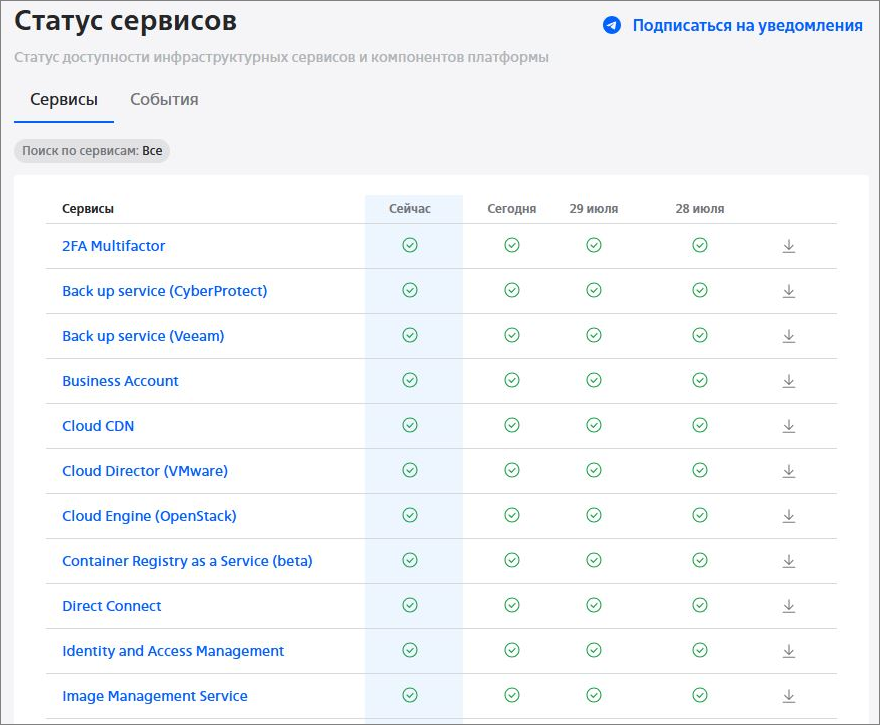This screenshot has height=725, width=880.
Task: Download report for Cloud CDN
Action: 789,426
